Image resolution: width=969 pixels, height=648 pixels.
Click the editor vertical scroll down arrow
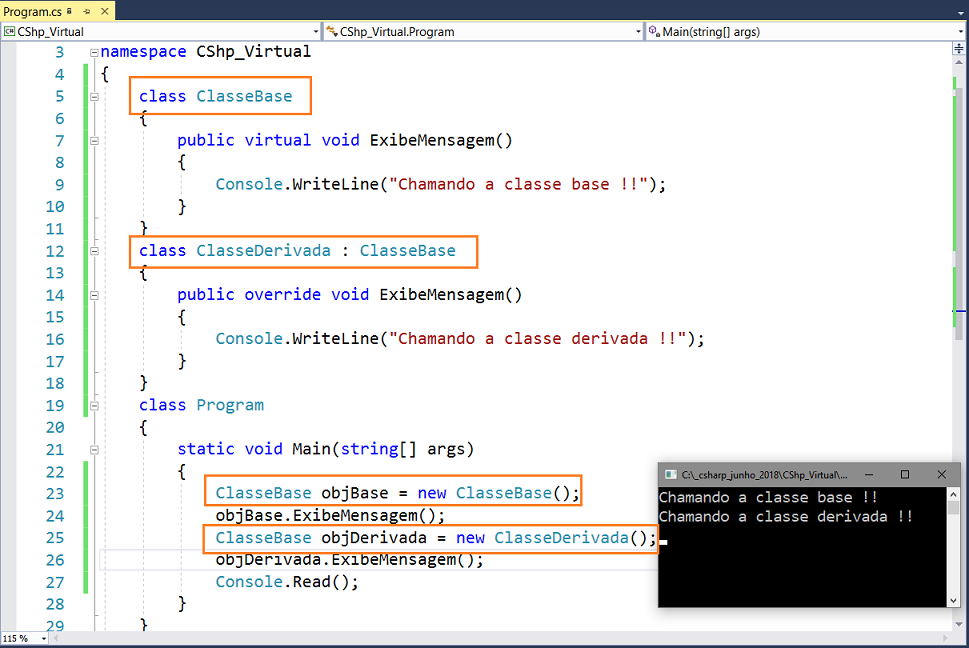click(958, 625)
